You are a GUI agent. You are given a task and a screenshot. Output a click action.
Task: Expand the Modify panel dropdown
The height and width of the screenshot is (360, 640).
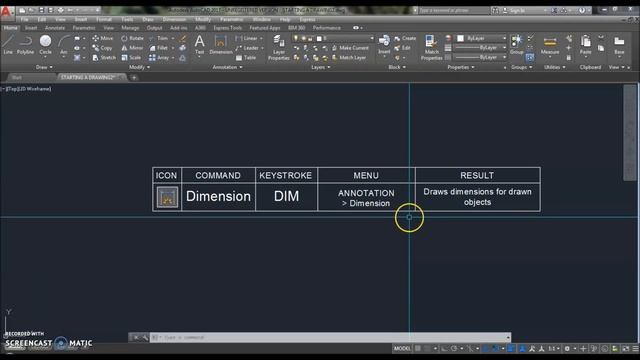pyautogui.click(x=140, y=67)
